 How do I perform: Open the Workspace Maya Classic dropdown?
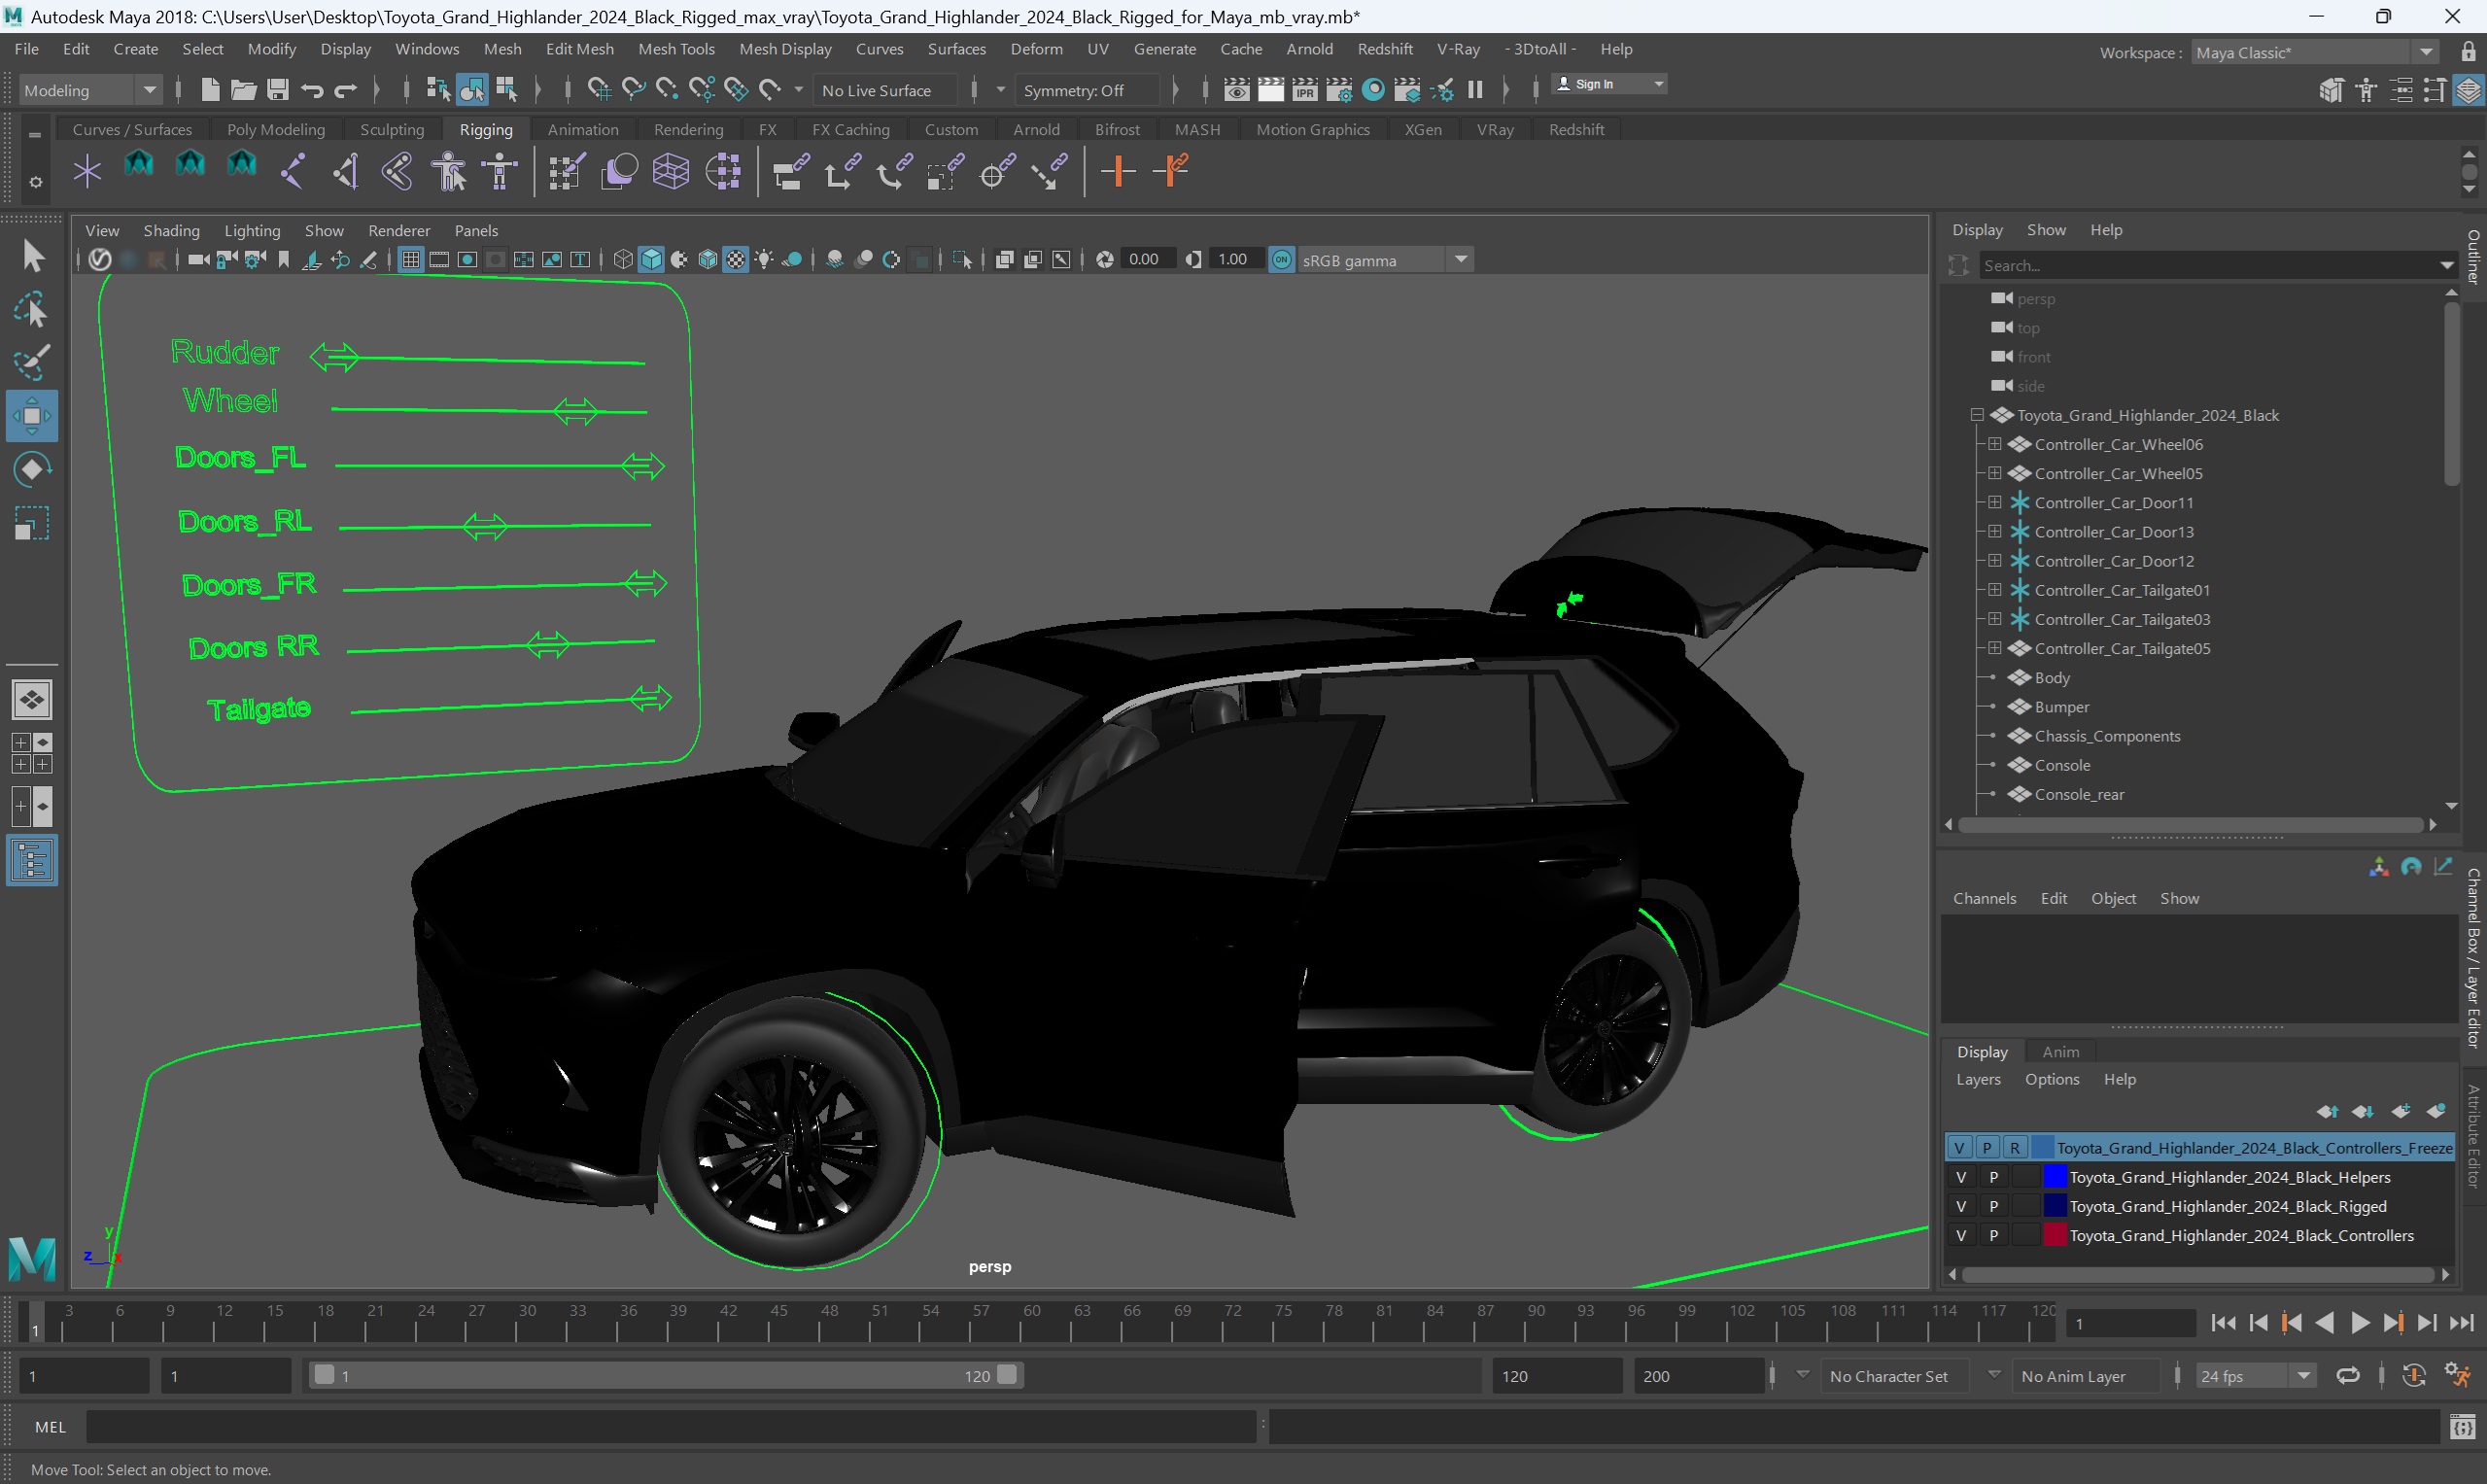coord(2315,52)
